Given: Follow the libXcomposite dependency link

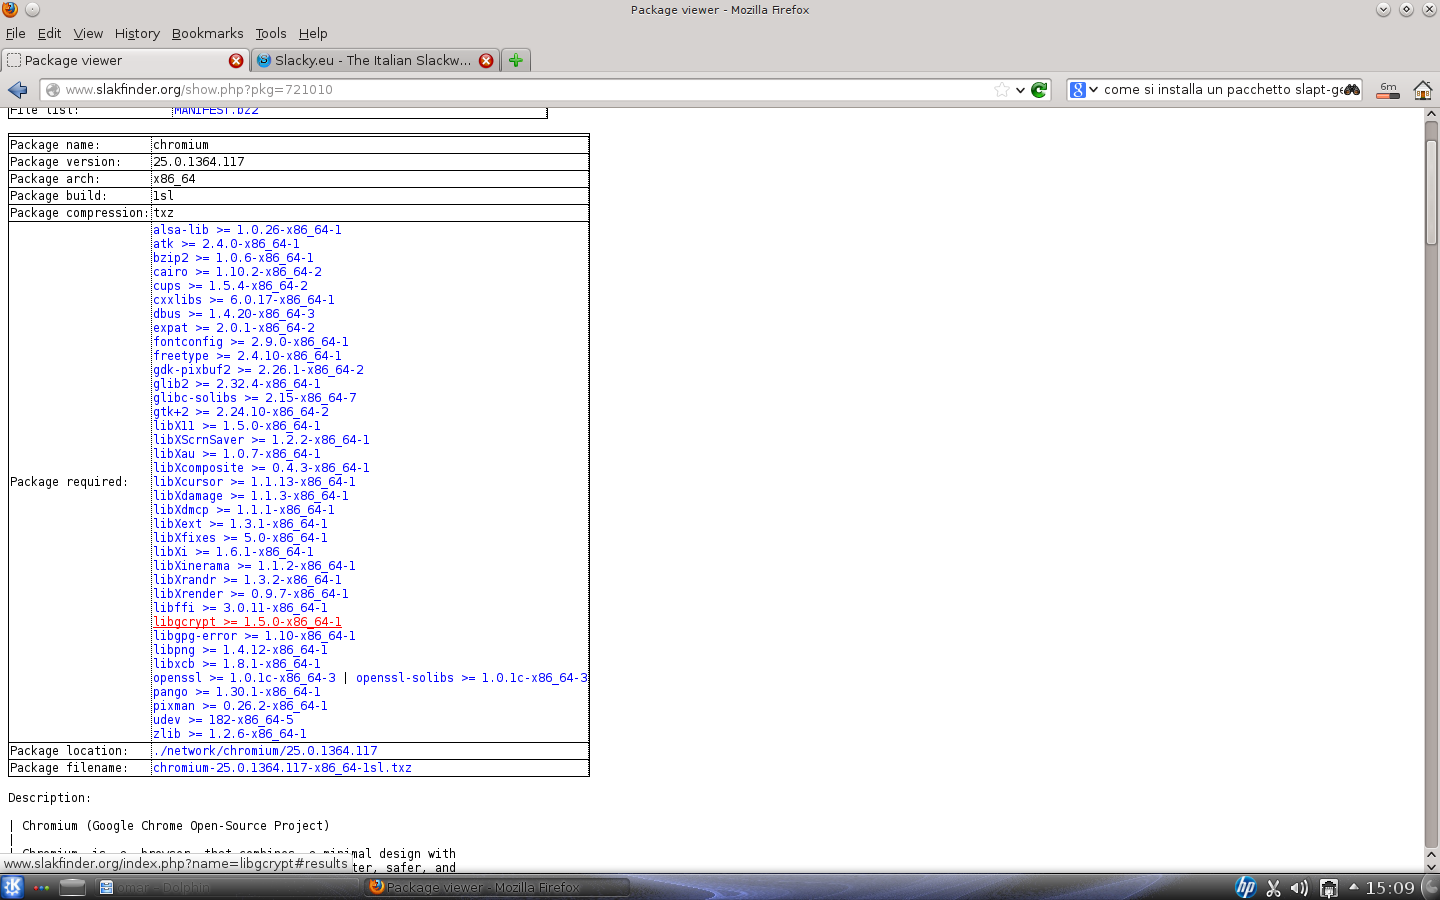Looking at the screenshot, I should point(261,468).
